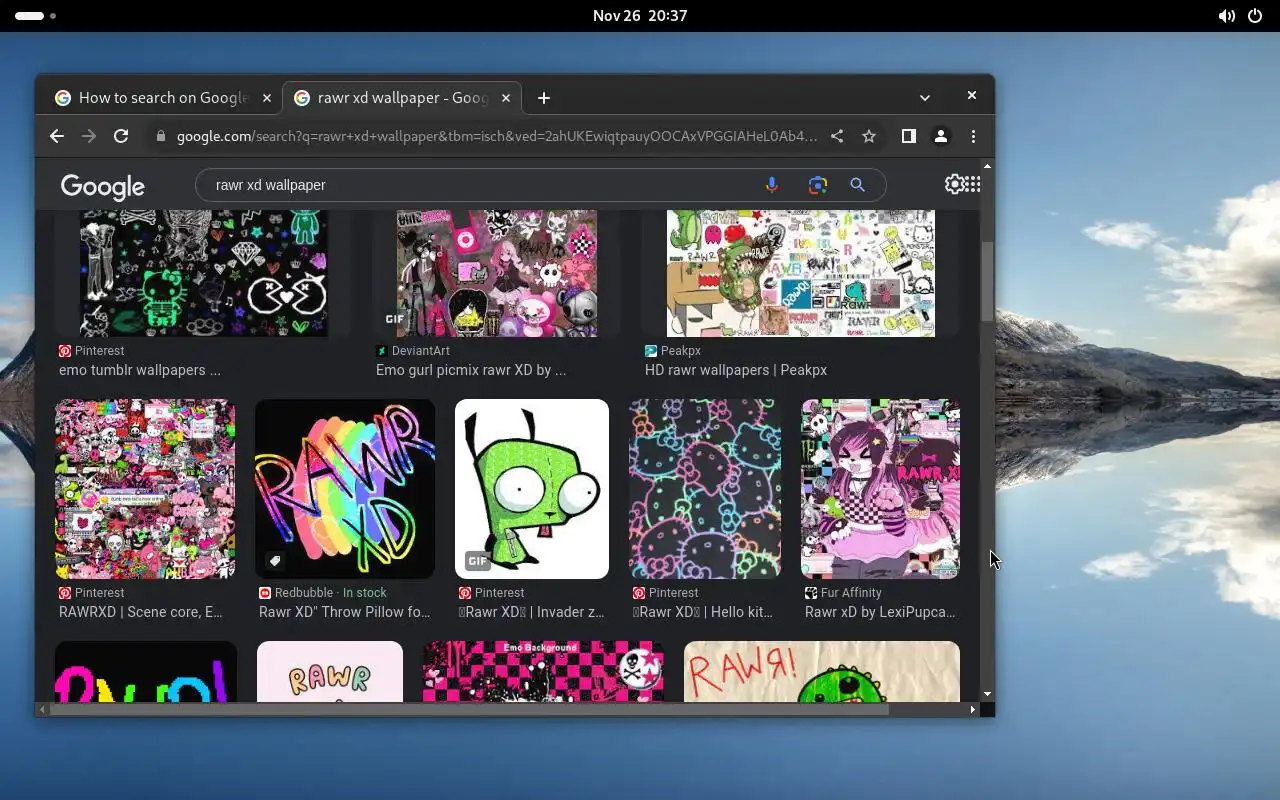The image size is (1280, 800).
Task: Open the power menu in top bar
Action: (x=1255, y=16)
